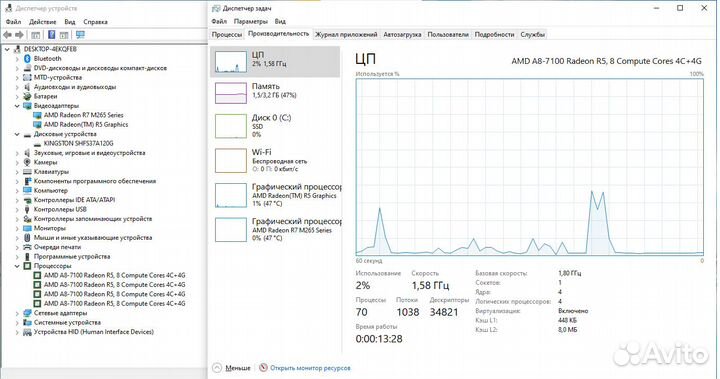Switch to Журнал приложений tab
Viewport: 720px width, 379px height.
[346, 34]
